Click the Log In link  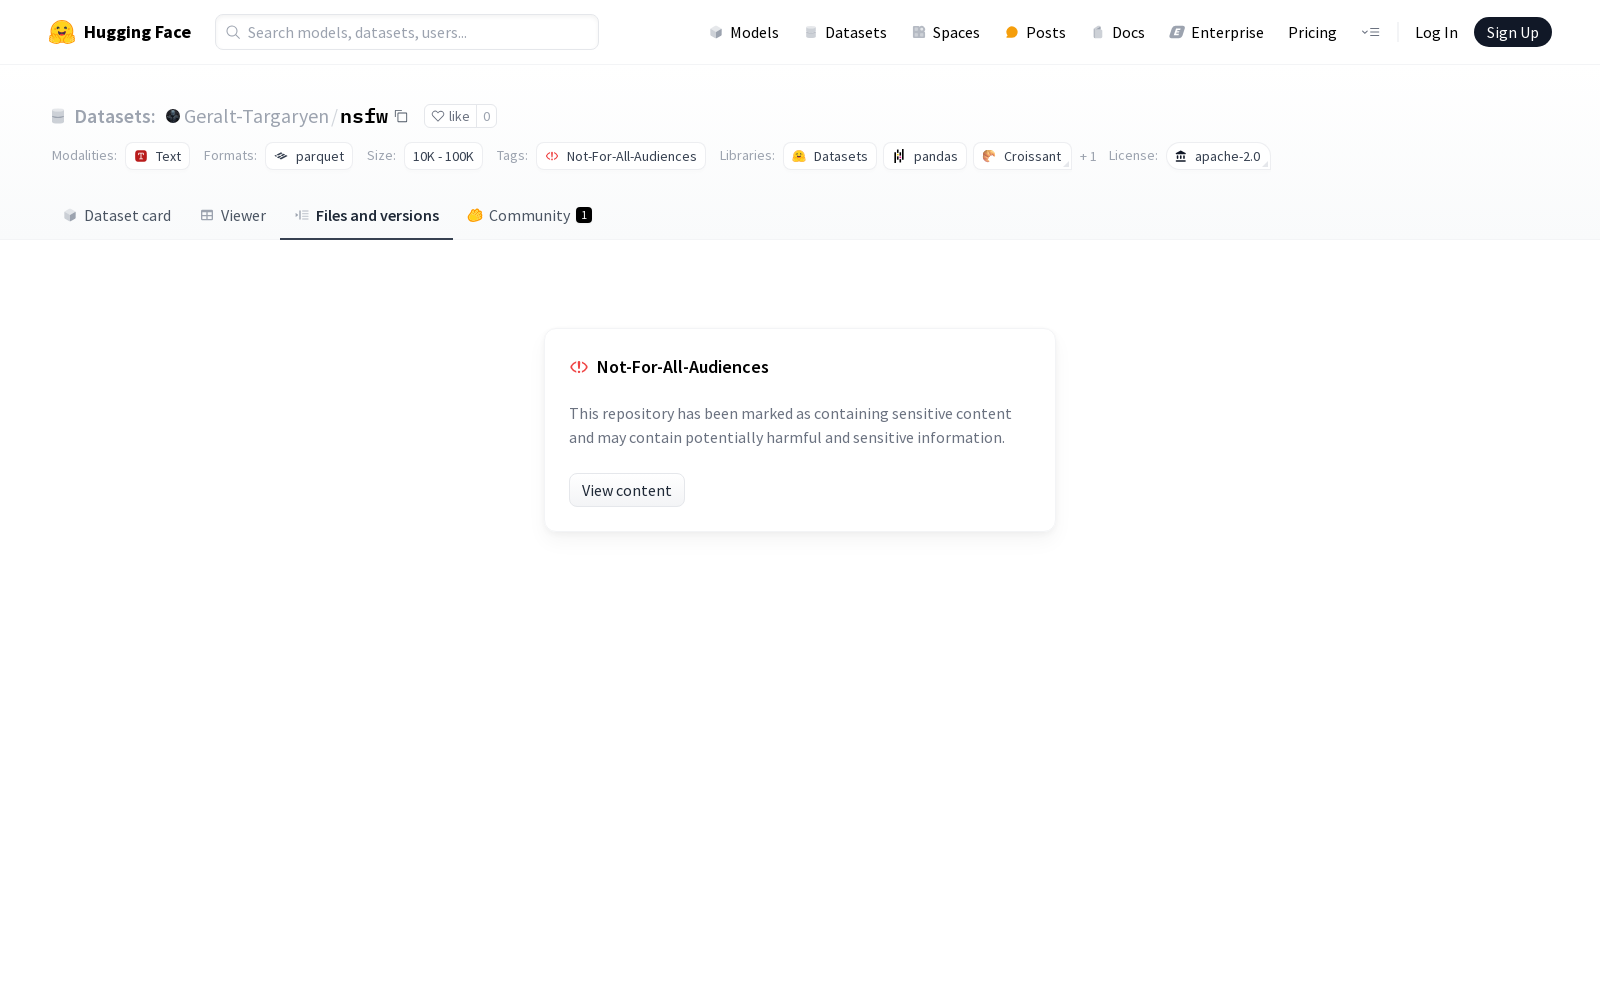[x=1436, y=32]
